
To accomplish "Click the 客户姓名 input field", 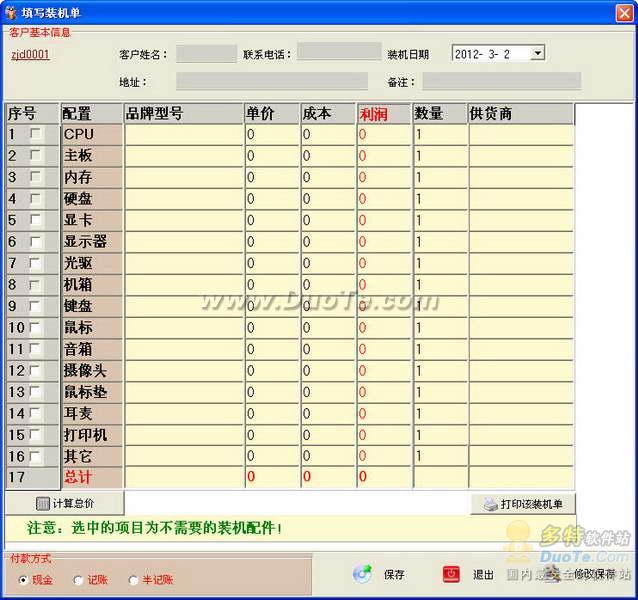I will (205, 54).
